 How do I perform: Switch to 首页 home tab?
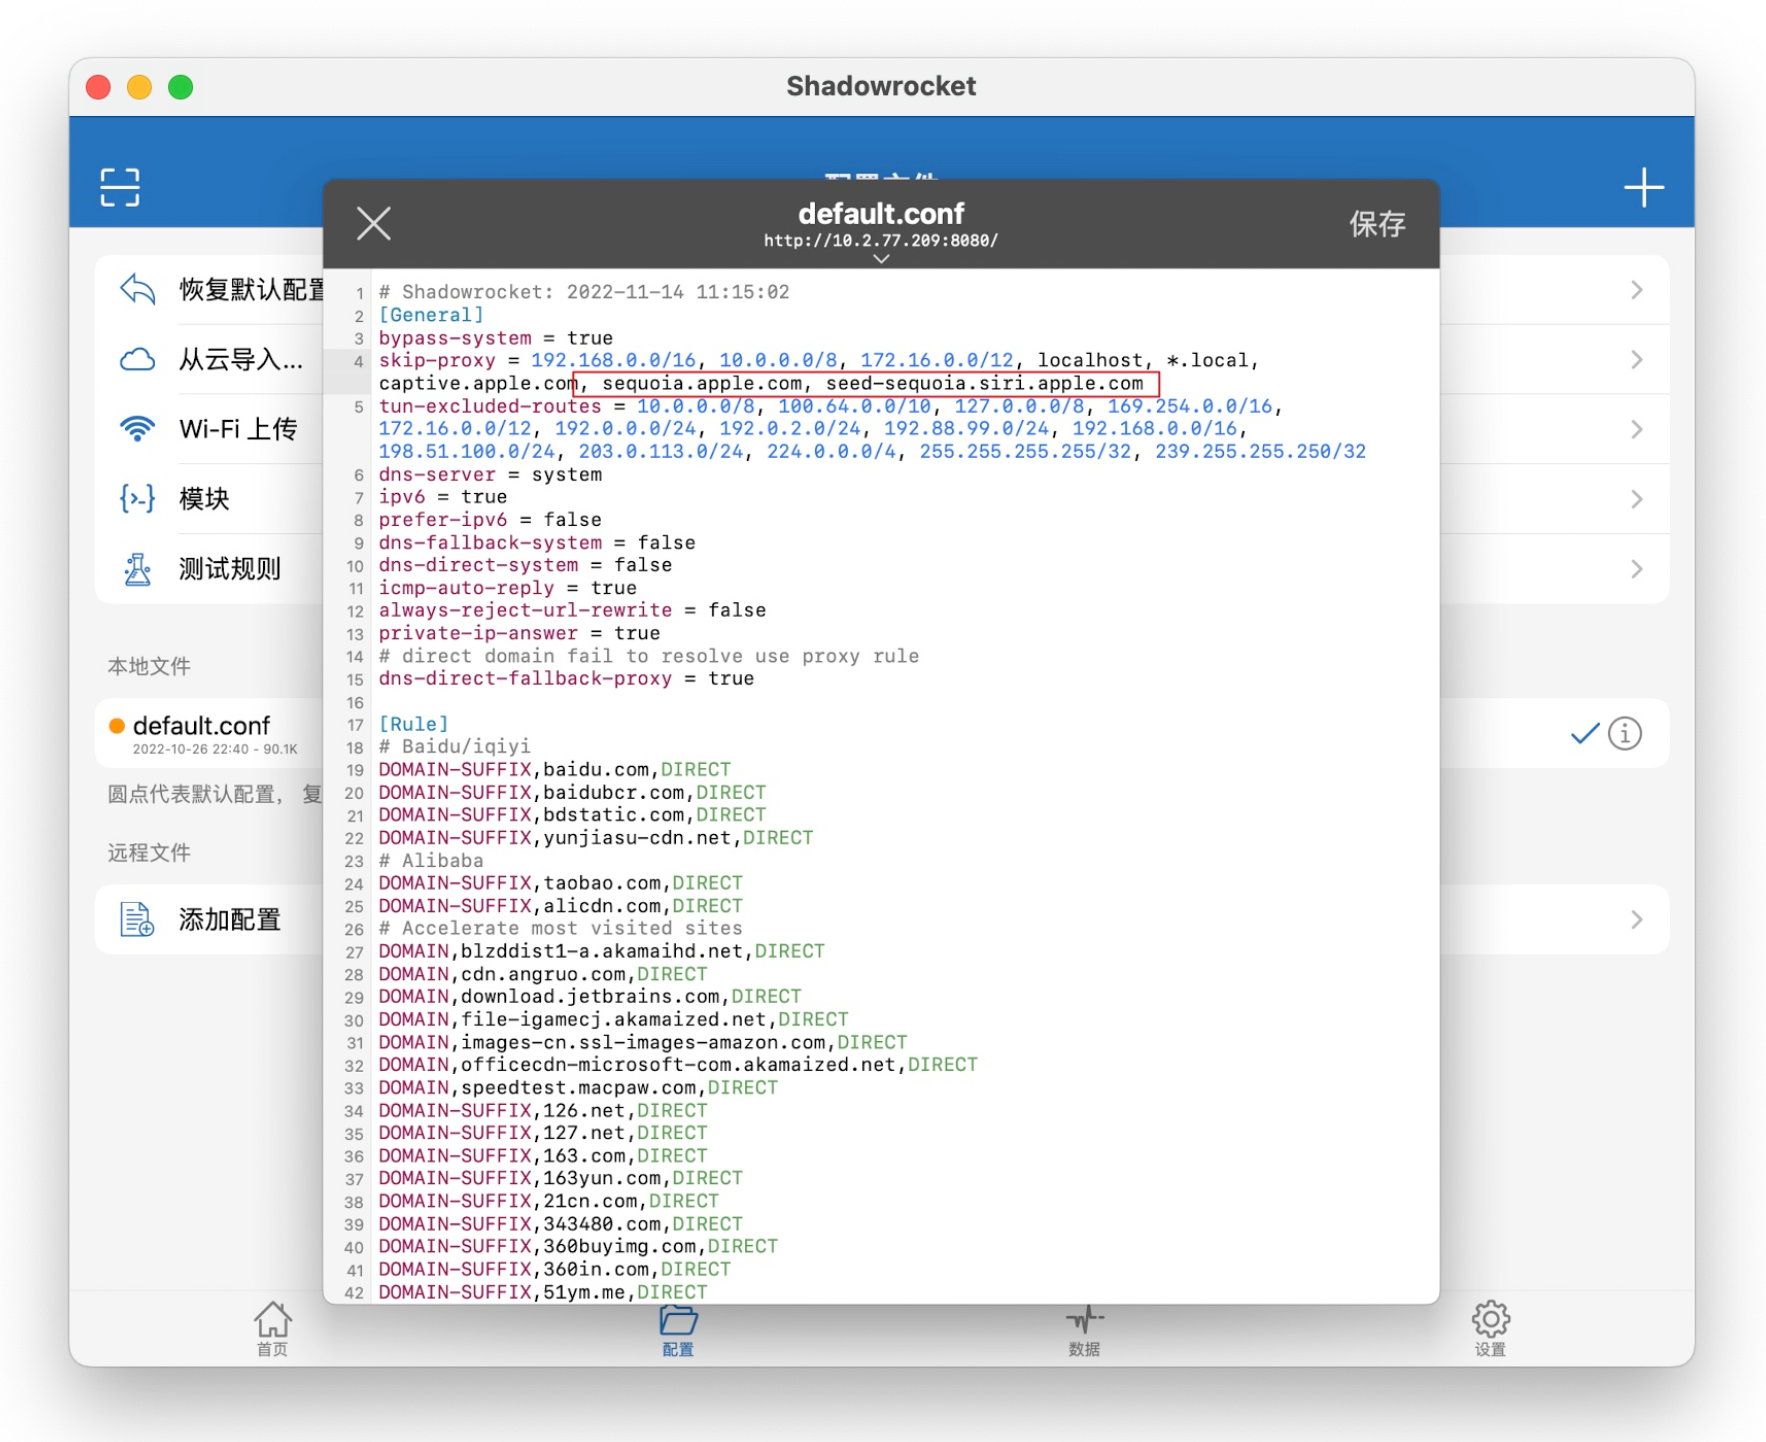coord(272,1329)
